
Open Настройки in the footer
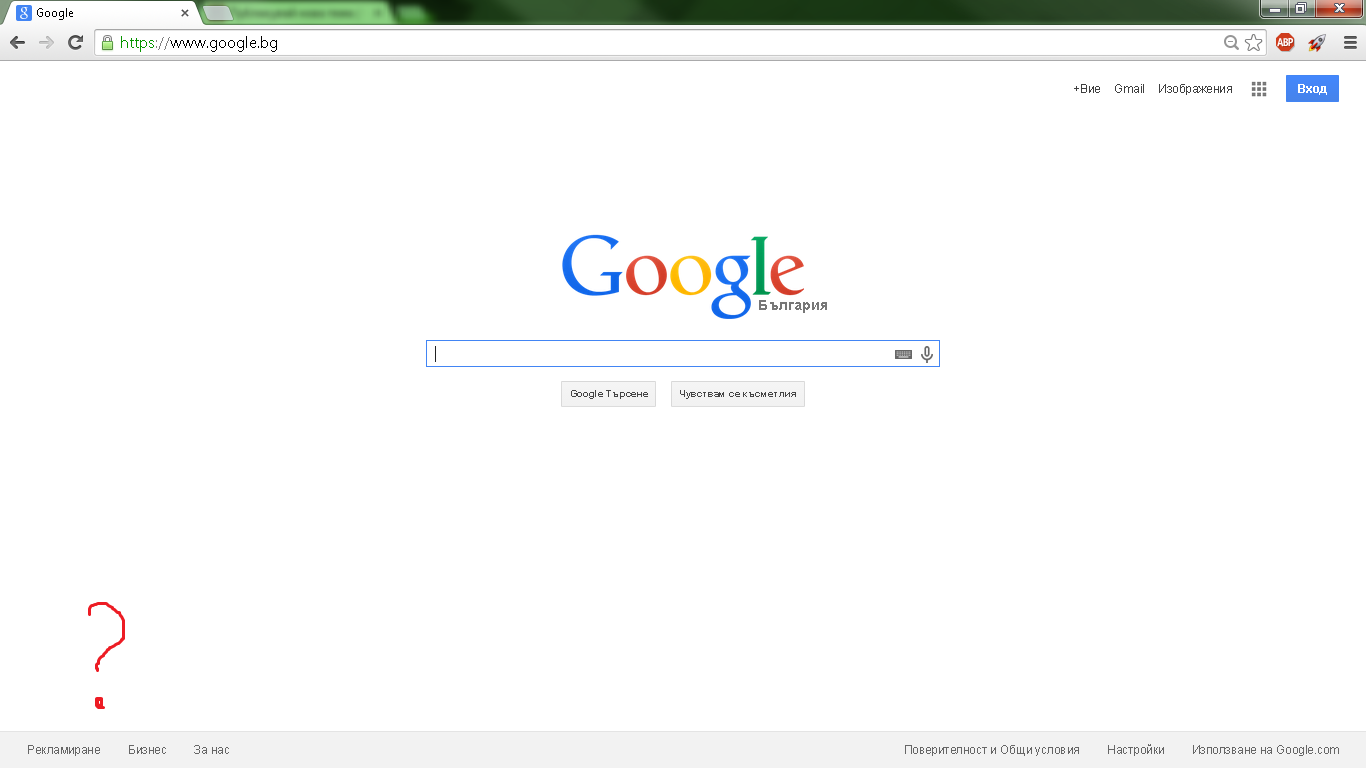[x=1135, y=750]
